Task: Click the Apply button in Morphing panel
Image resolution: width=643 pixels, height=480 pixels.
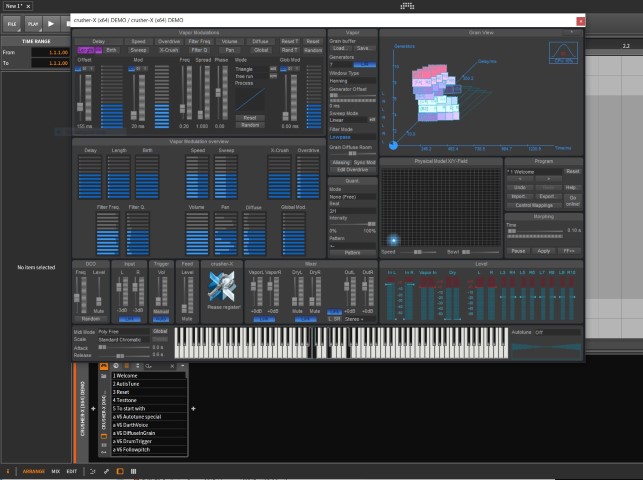Action: coord(543,251)
